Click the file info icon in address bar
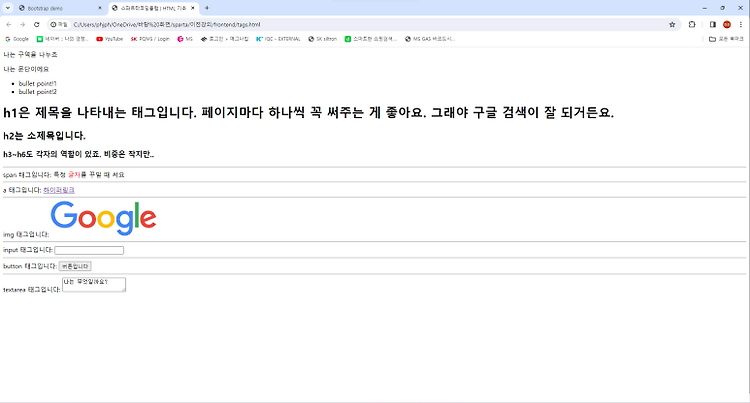750x403 pixels. coord(59,24)
